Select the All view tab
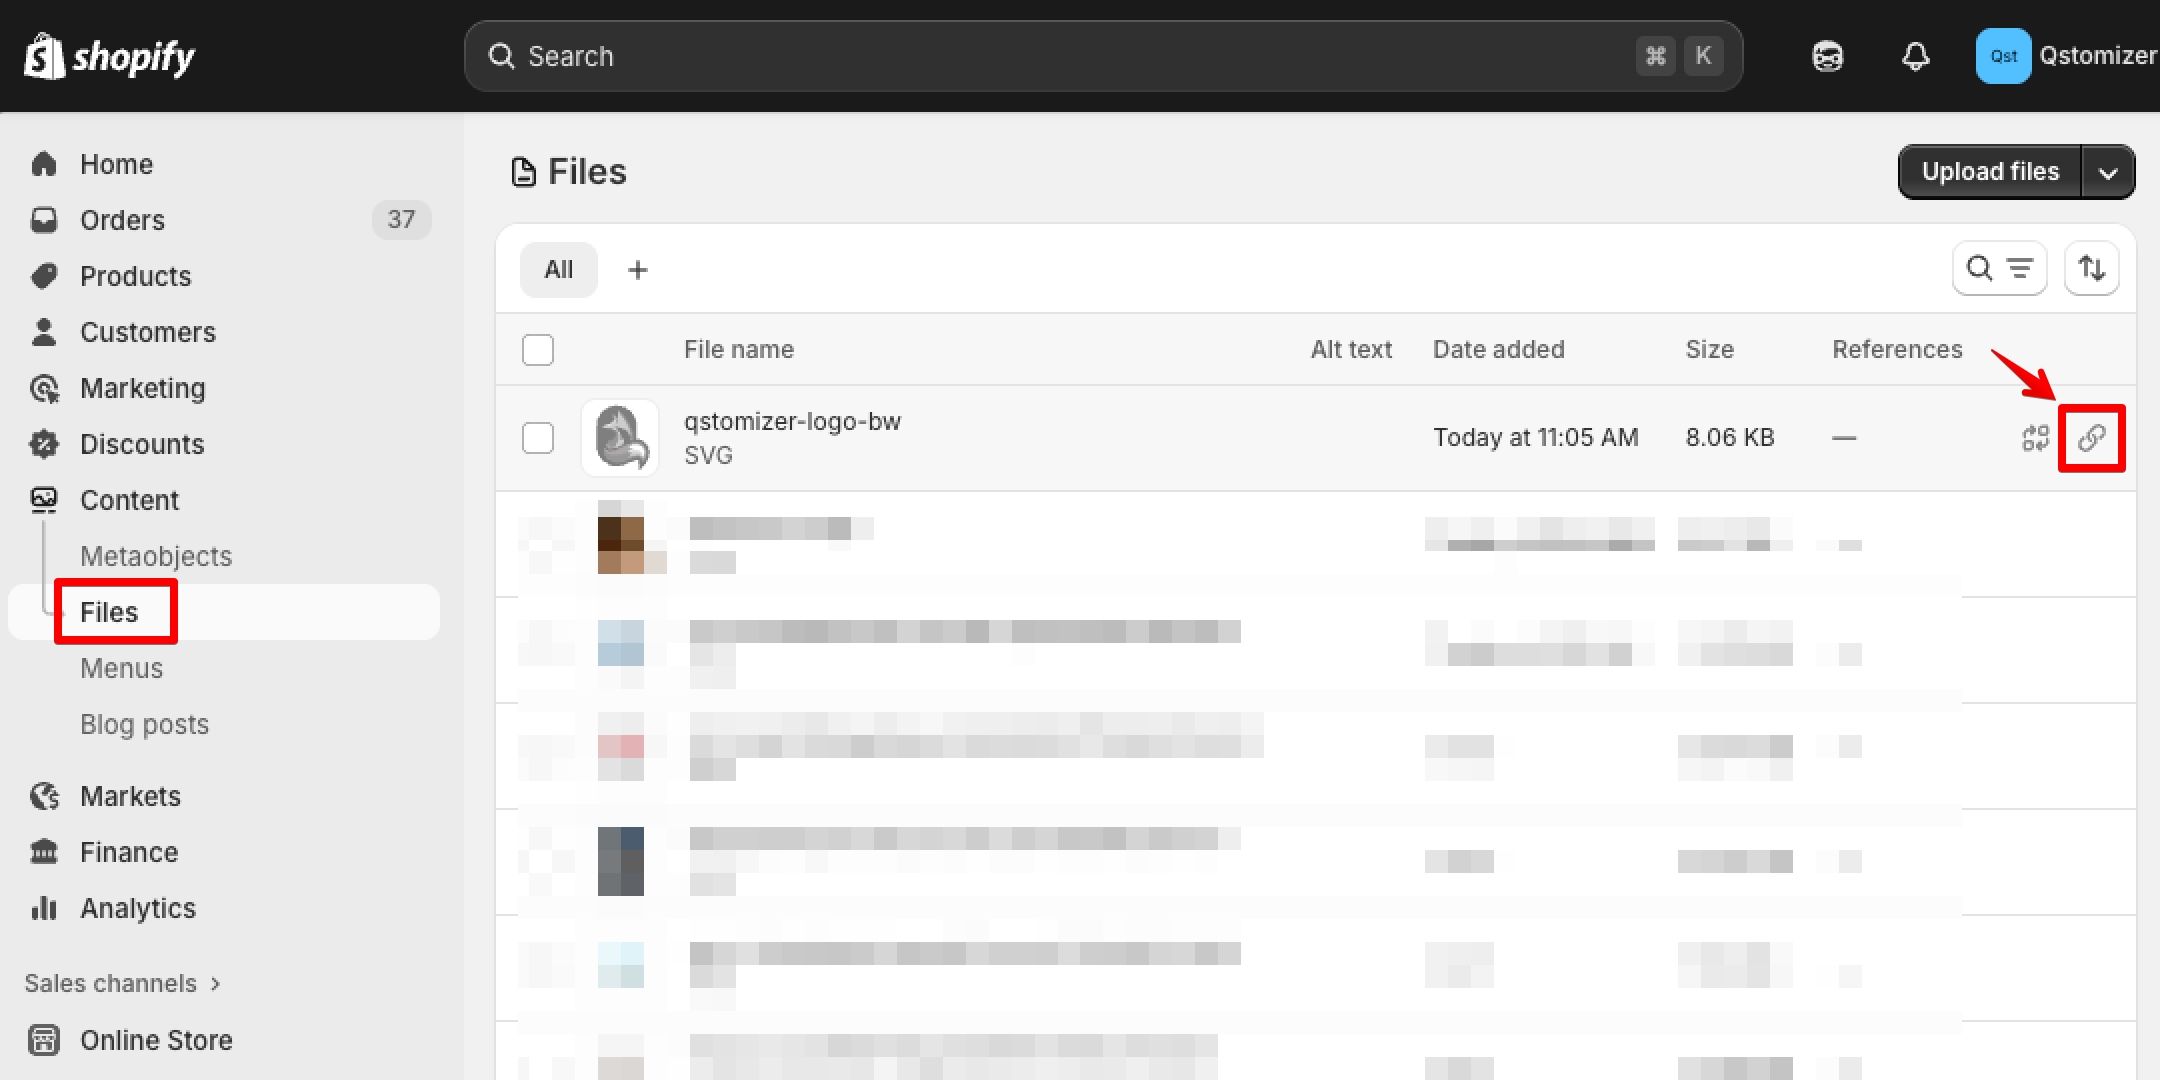 (558, 270)
